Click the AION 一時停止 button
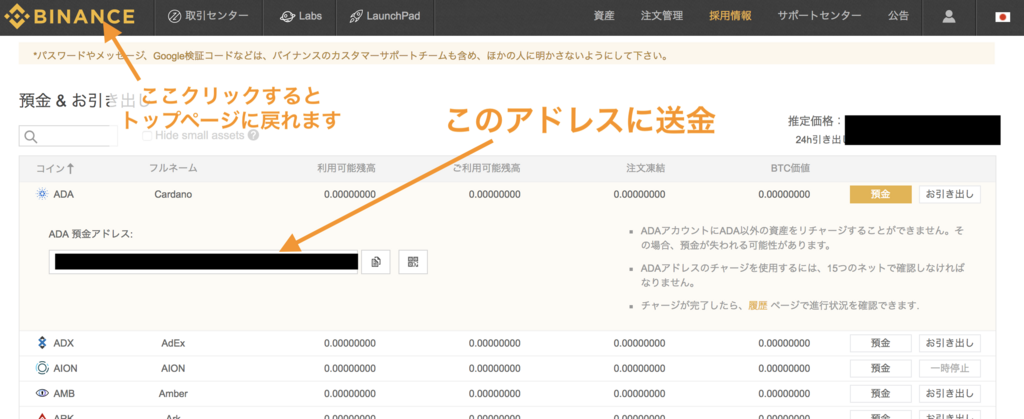 (x=950, y=368)
